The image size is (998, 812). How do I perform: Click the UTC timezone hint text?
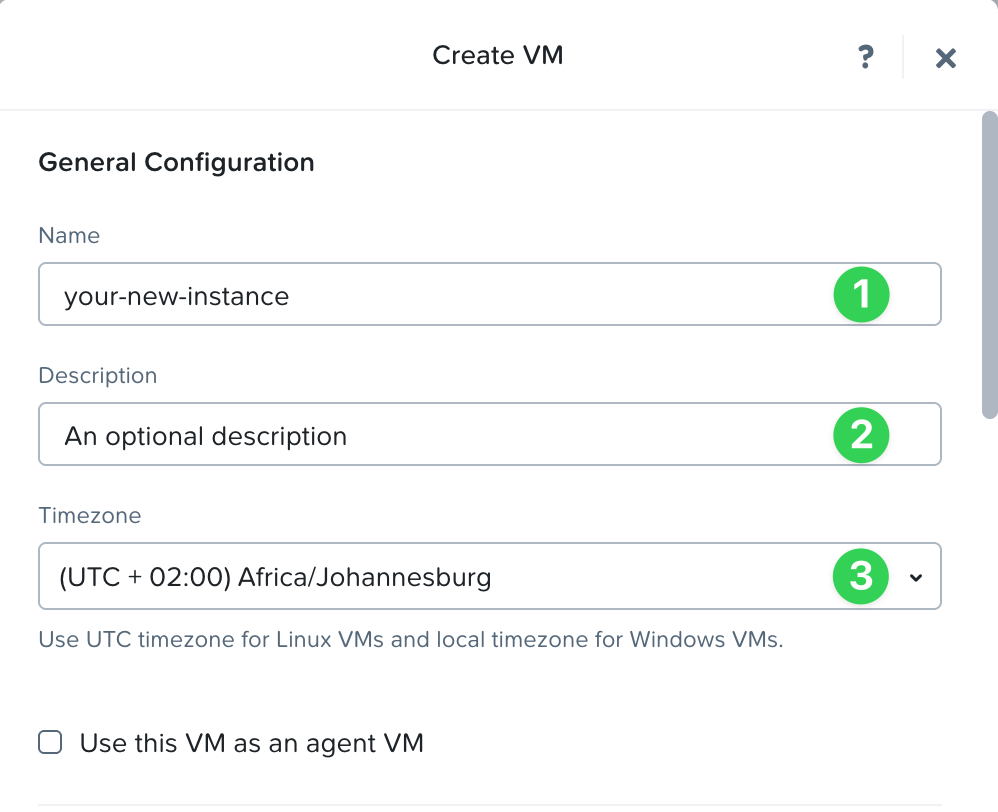[410, 640]
